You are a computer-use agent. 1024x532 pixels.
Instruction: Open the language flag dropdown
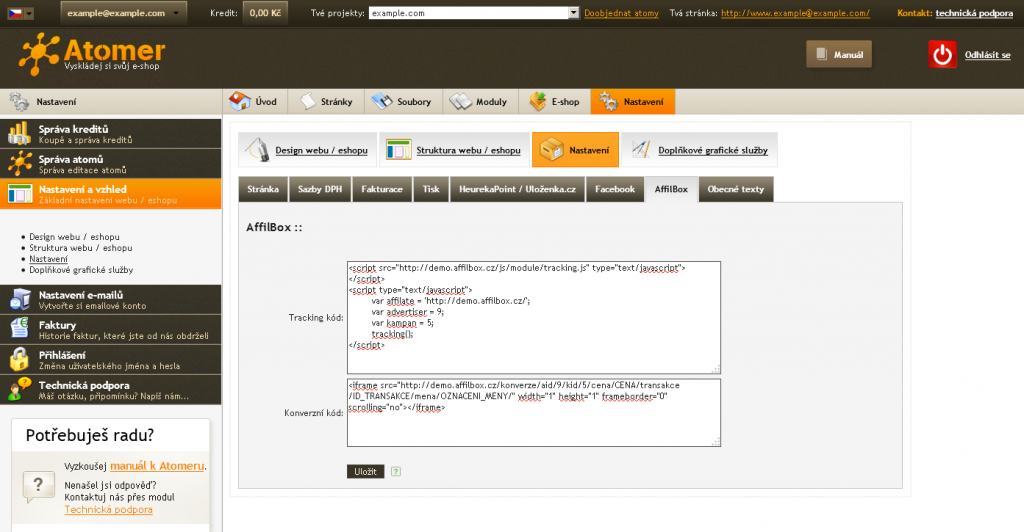click(18, 13)
